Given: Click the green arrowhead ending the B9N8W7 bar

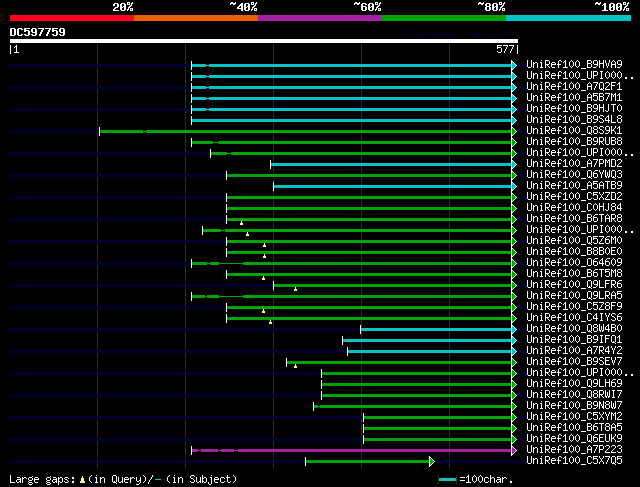Looking at the screenshot, I should (x=514, y=407).
